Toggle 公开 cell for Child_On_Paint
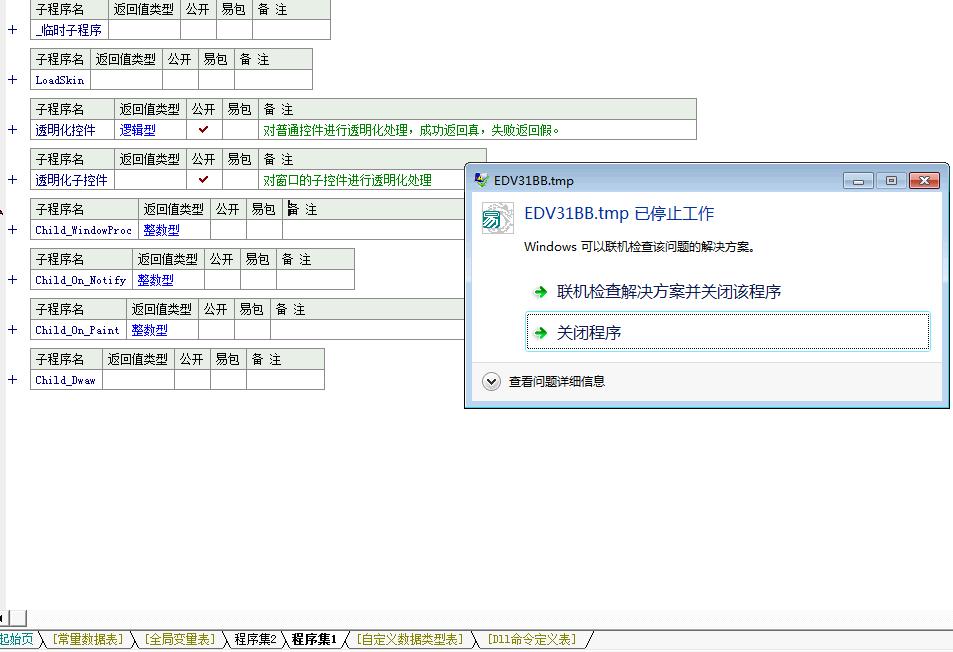 coord(216,329)
